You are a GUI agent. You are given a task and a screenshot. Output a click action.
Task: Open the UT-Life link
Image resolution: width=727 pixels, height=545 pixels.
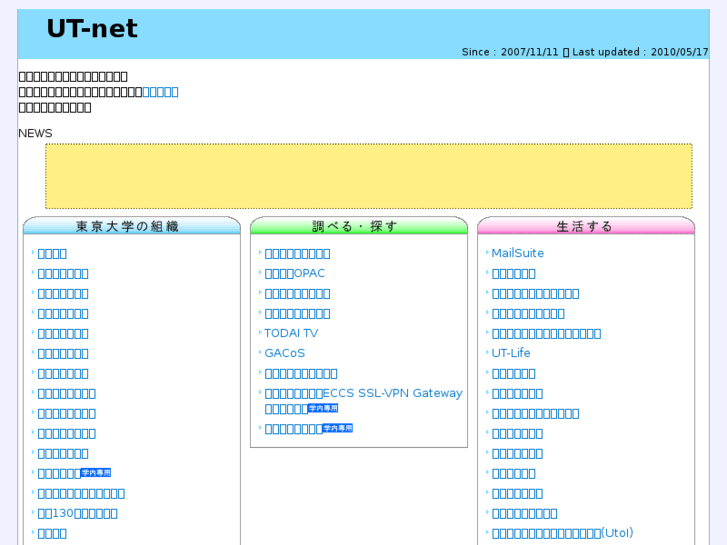pyautogui.click(x=511, y=353)
